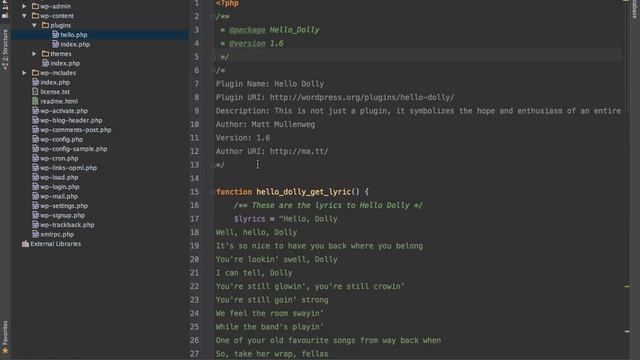
Task: Click the hello_dolly_get_lyric function name
Action: [x=304, y=191]
